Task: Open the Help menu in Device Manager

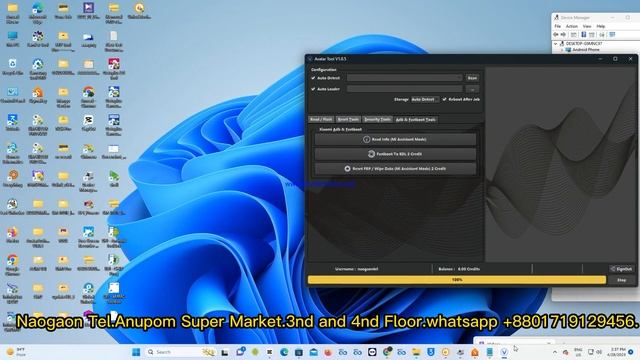Action: tap(600, 26)
